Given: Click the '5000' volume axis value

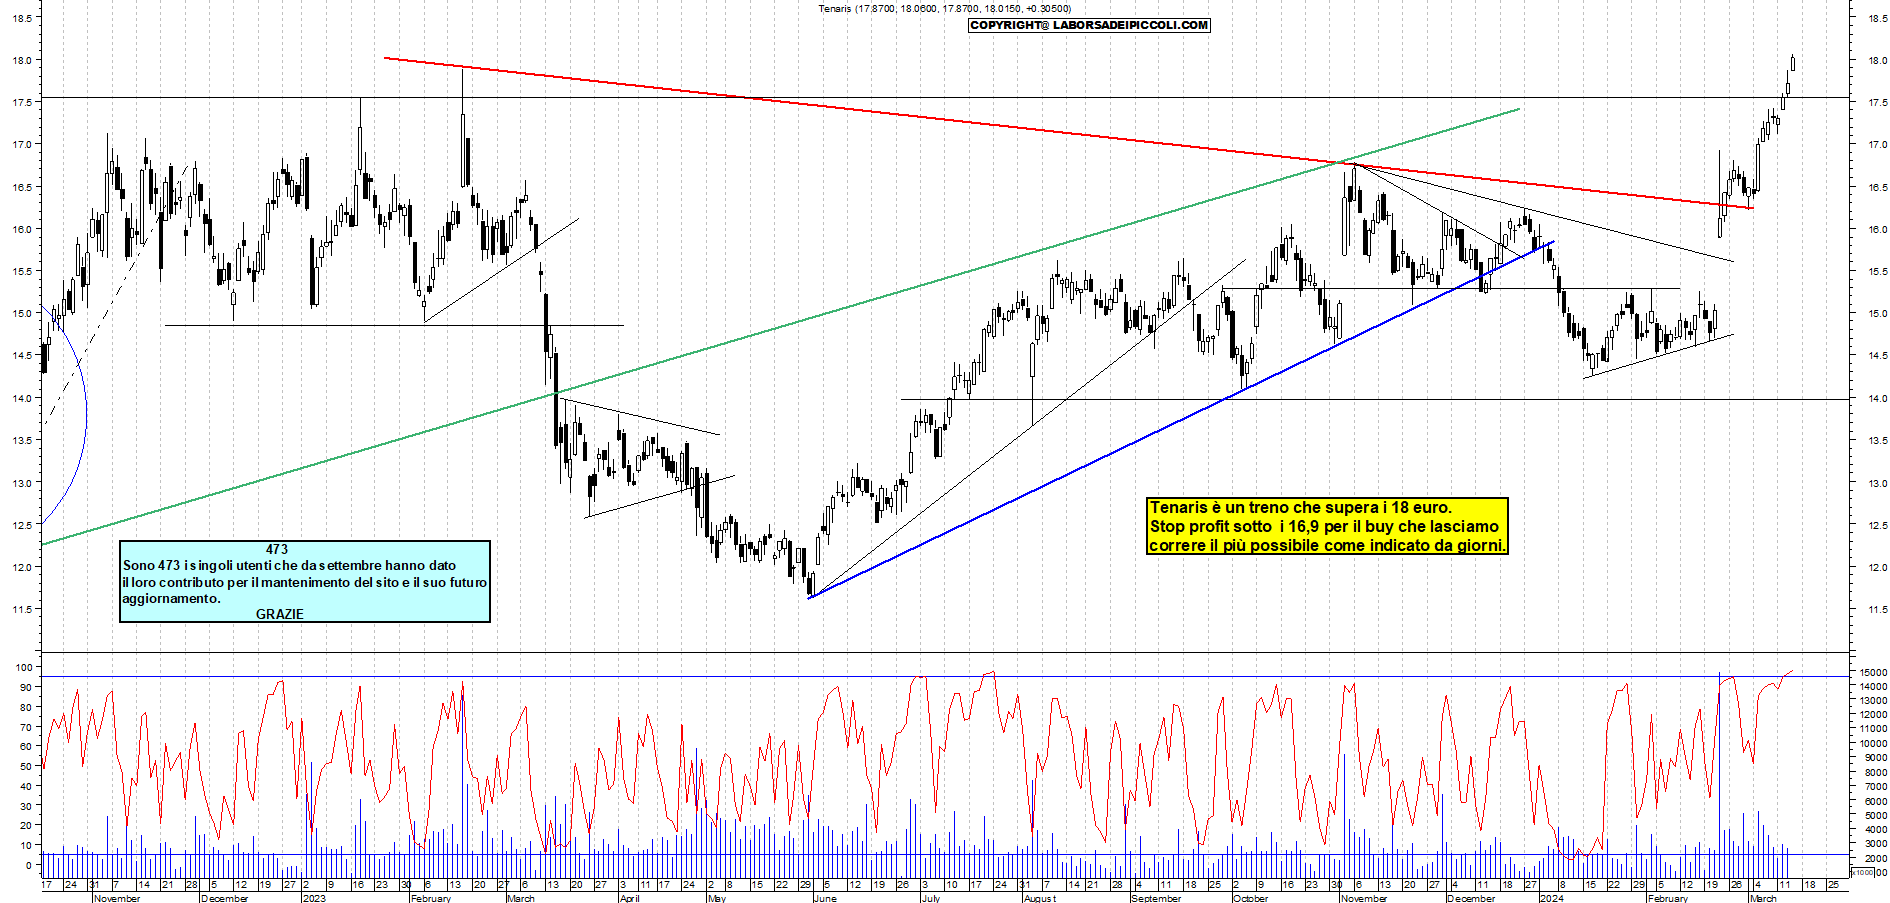Looking at the screenshot, I should [x=1874, y=815].
